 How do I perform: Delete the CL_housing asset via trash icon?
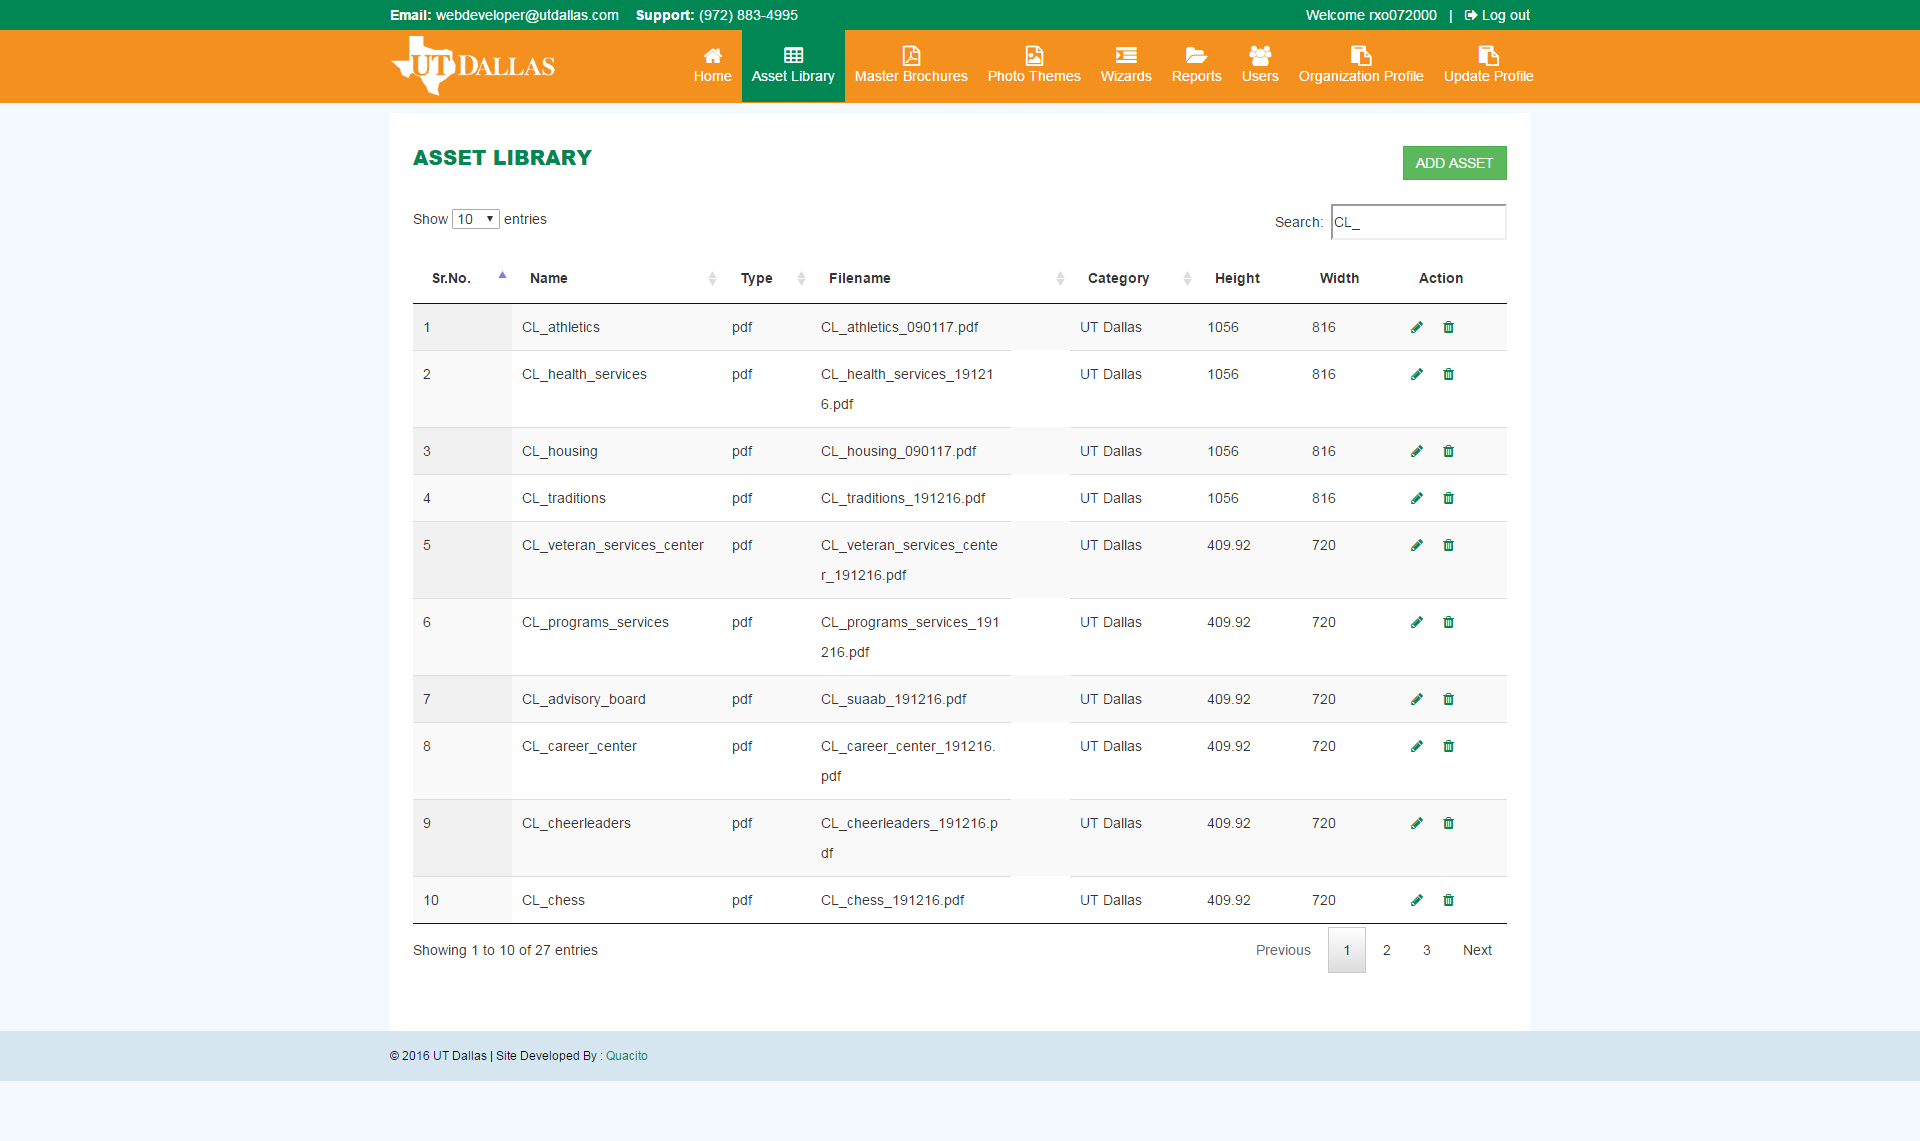[1448, 451]
